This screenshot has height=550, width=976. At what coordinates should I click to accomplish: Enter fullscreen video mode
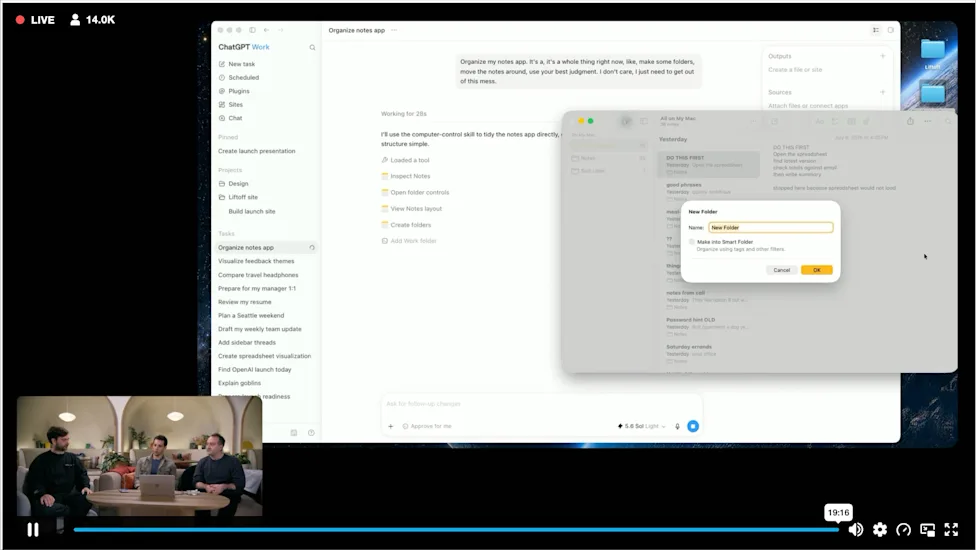[951, 529]
